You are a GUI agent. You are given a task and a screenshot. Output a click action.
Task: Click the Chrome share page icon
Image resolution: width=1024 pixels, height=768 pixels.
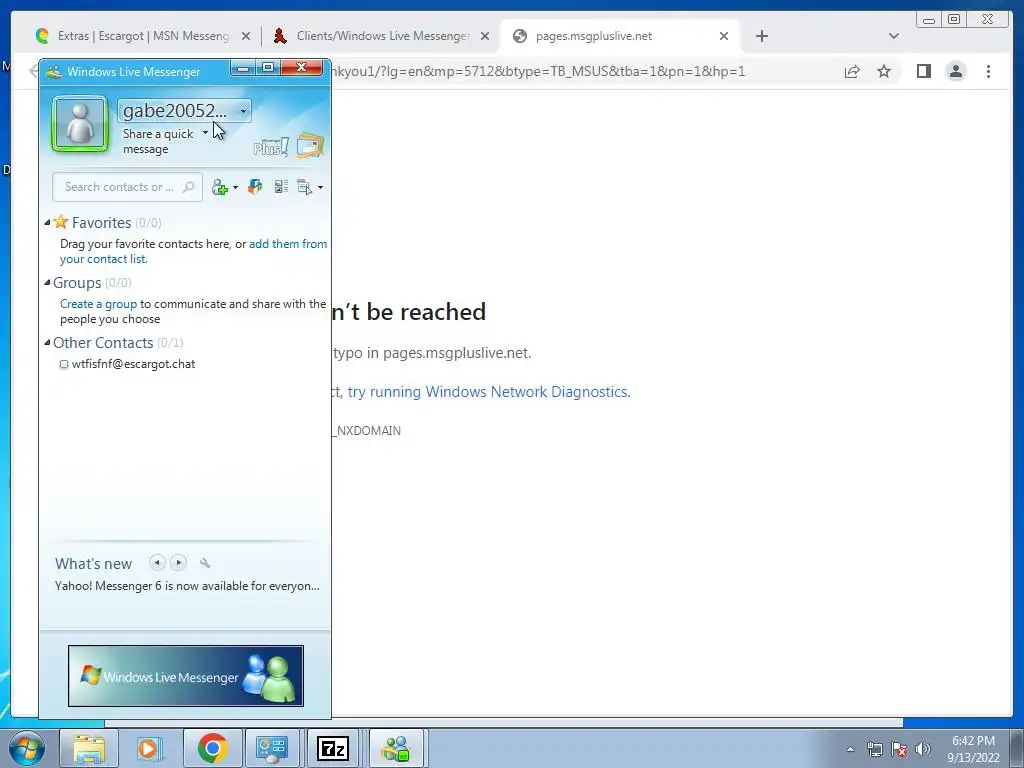pyautogui.click(x=852, y=72)
